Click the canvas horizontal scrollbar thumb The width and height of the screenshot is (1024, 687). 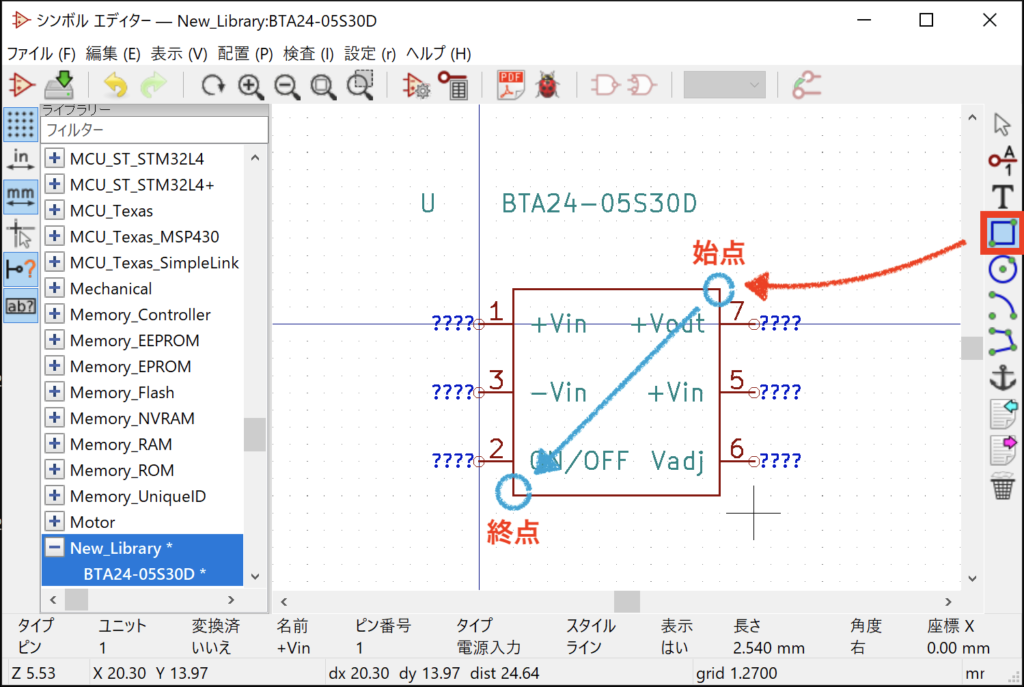627,601
